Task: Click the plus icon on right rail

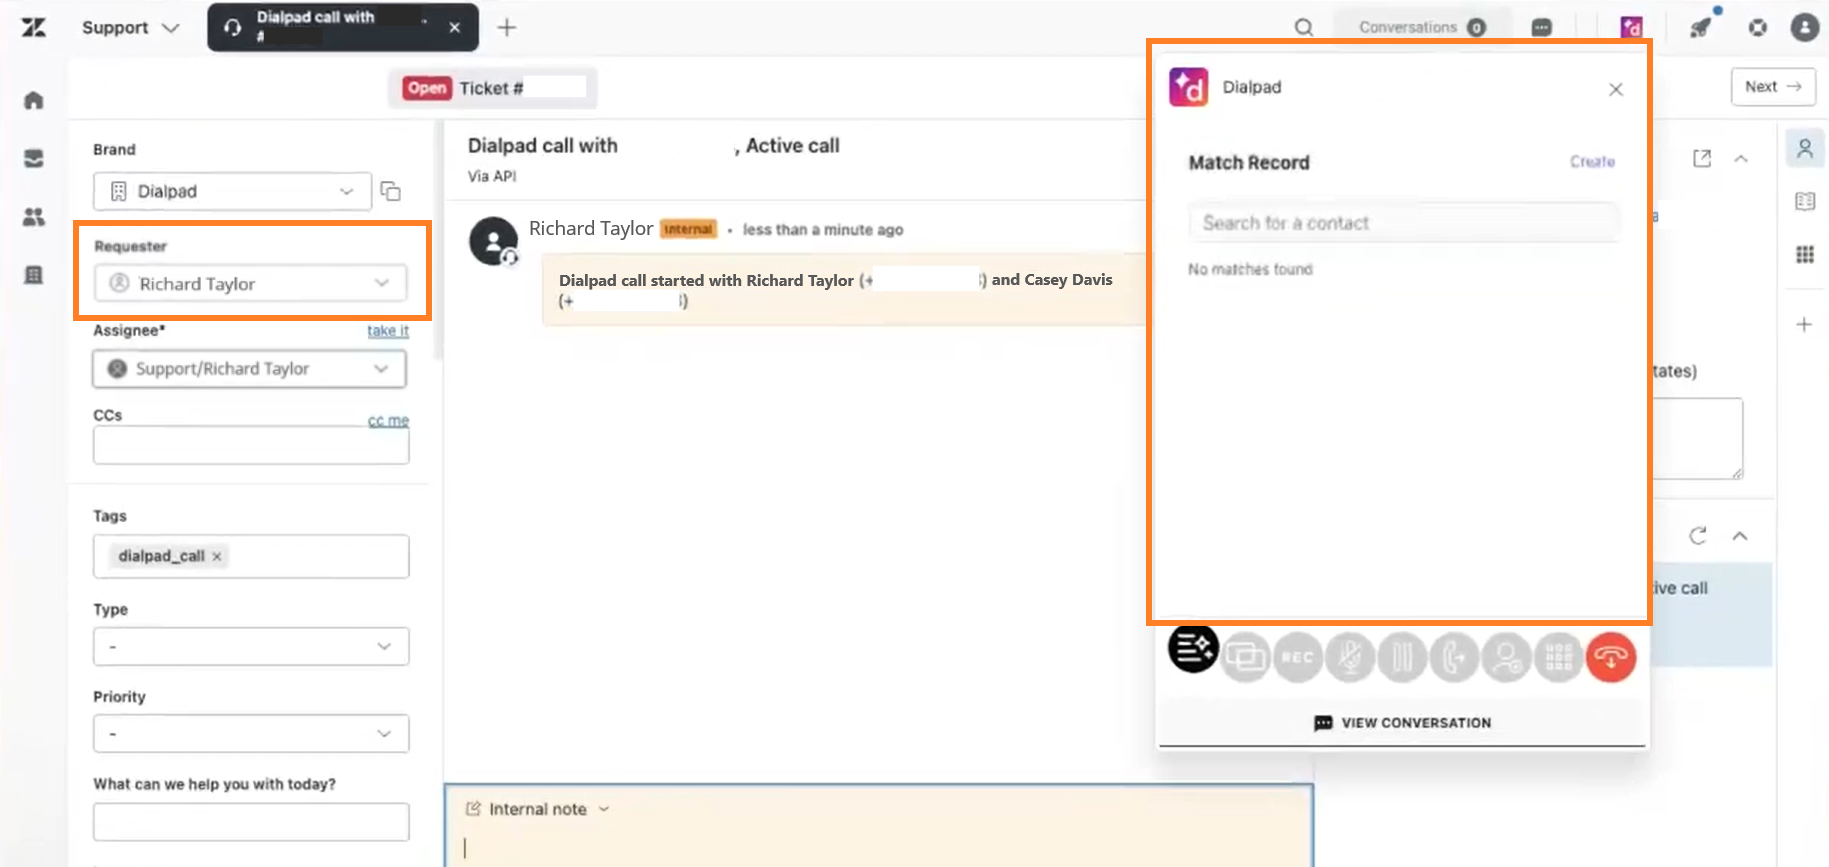Action: 1804,324
